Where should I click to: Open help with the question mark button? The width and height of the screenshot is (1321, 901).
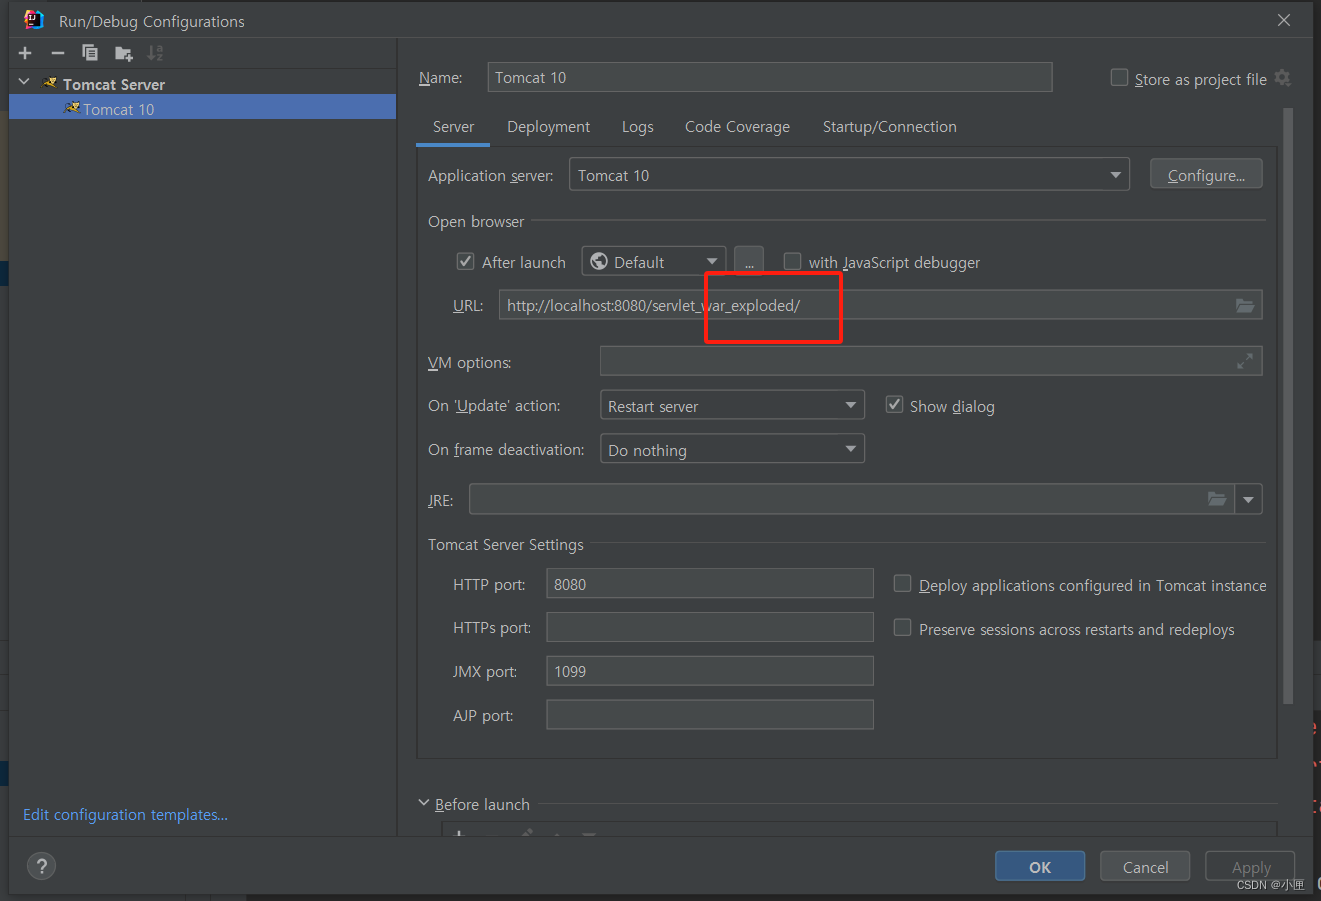pyautogui.click(x=41, y=866)
